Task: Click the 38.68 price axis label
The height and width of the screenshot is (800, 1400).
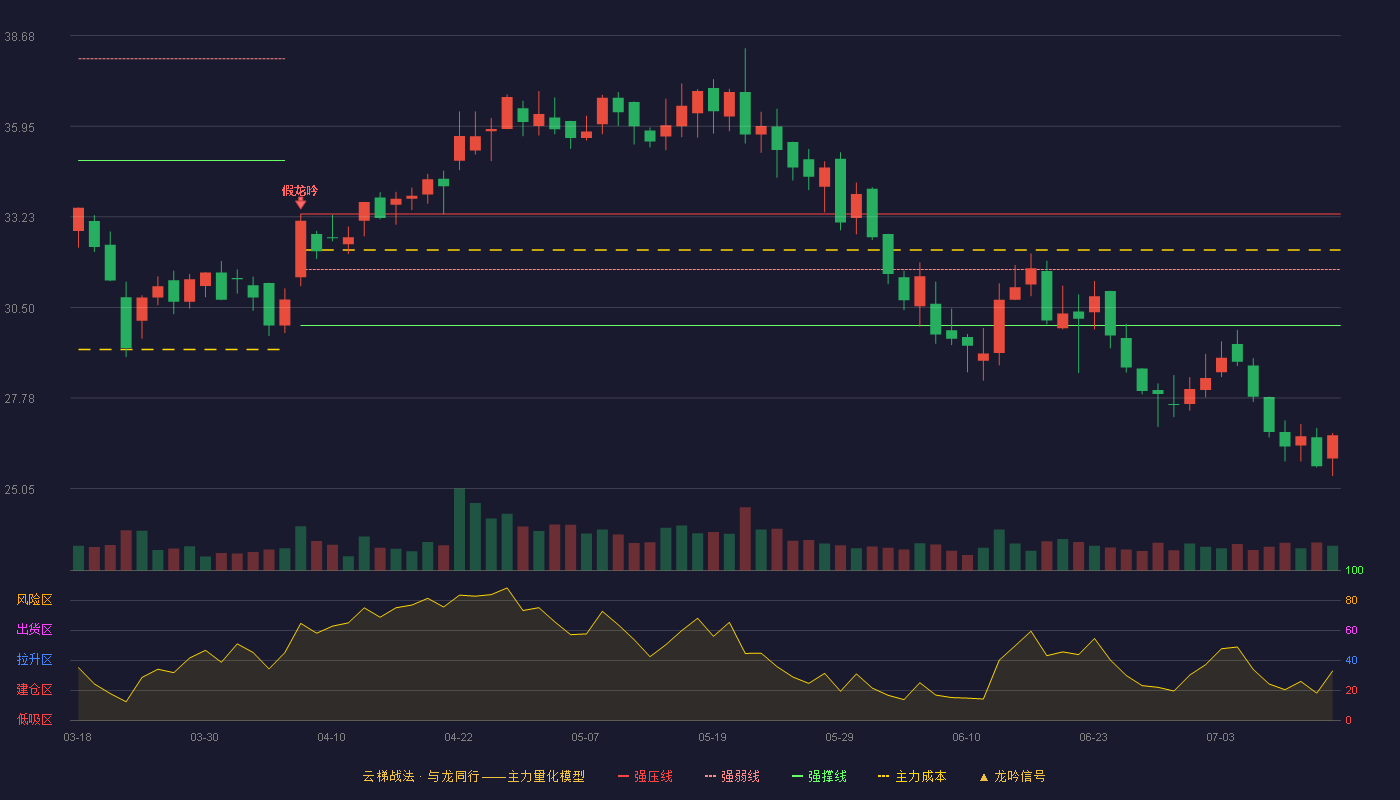Action: [20, 36]
